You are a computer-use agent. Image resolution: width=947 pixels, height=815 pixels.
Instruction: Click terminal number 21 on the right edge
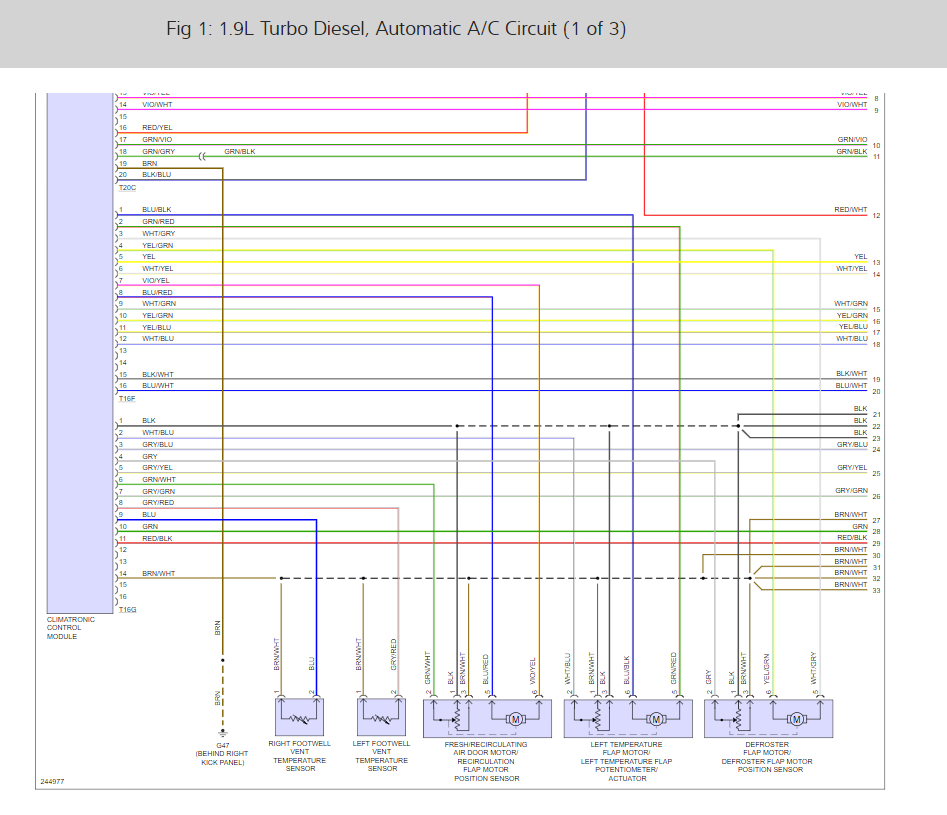(x=876, y=414)
